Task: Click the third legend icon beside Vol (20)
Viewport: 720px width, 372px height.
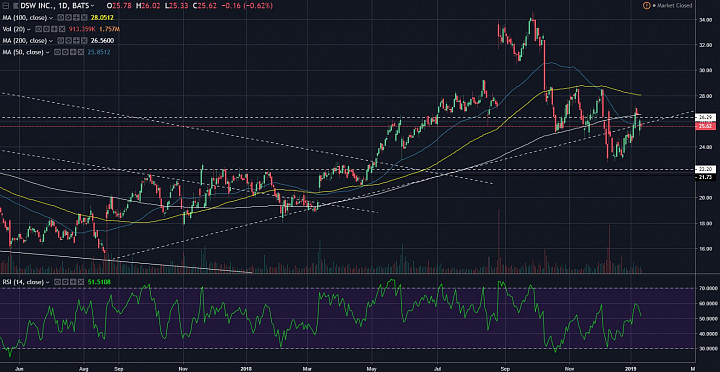Action: pos(54,29)
